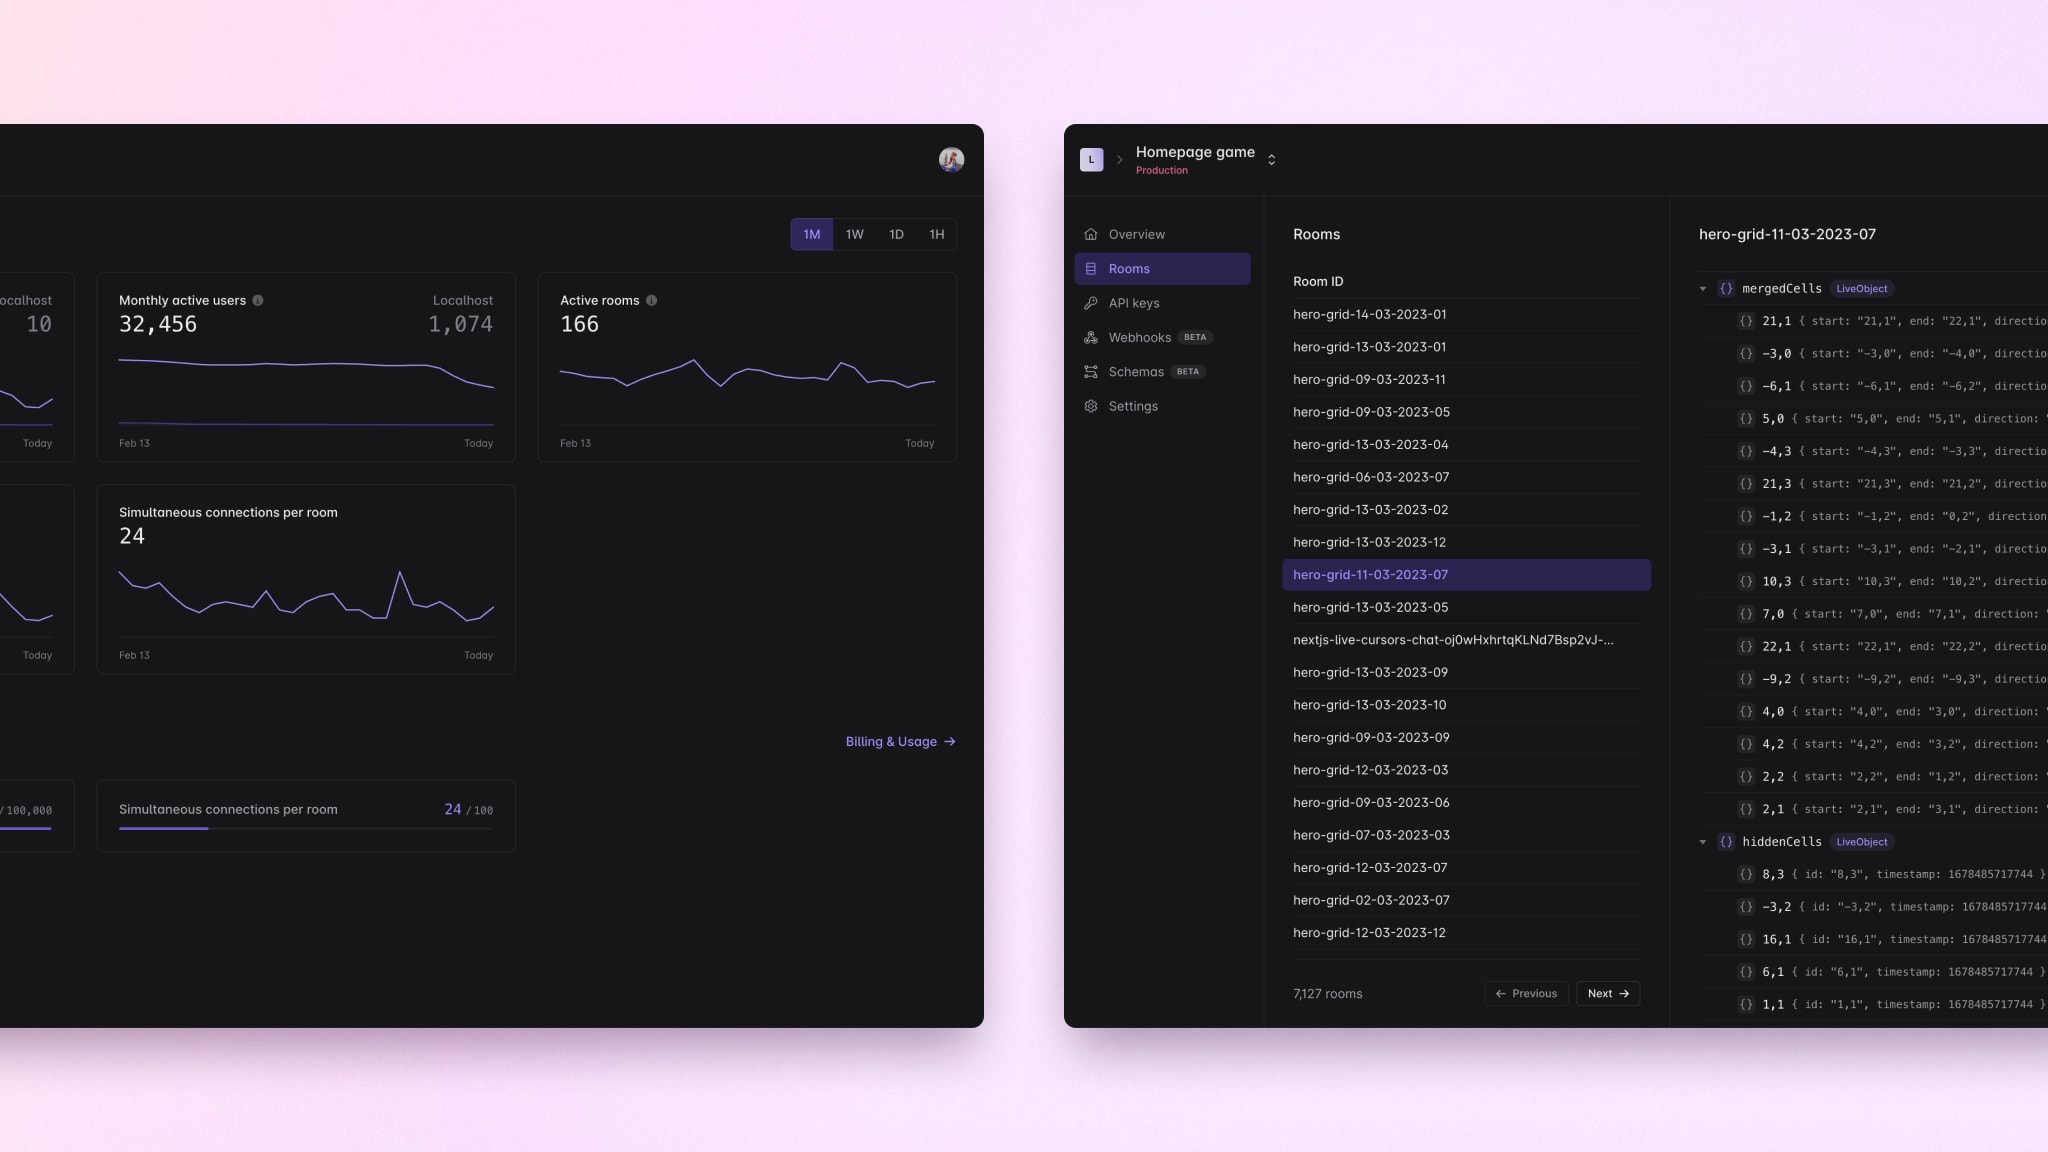Click the L workspace icon in the breadcrumb
The height and width of the screenshot is (1152, 2048).
tap(1091, 159)
